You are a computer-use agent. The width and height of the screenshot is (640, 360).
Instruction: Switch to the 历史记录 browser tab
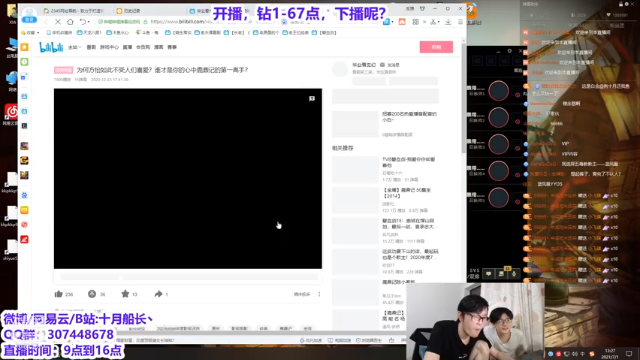pos(128,11)
